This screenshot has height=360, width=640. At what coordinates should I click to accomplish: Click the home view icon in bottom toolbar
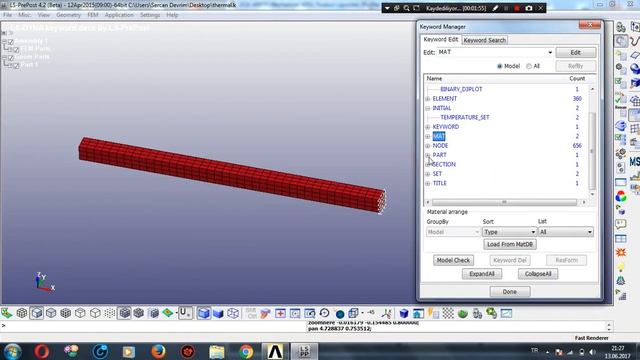pyautogui.click(x=418, y=313)
